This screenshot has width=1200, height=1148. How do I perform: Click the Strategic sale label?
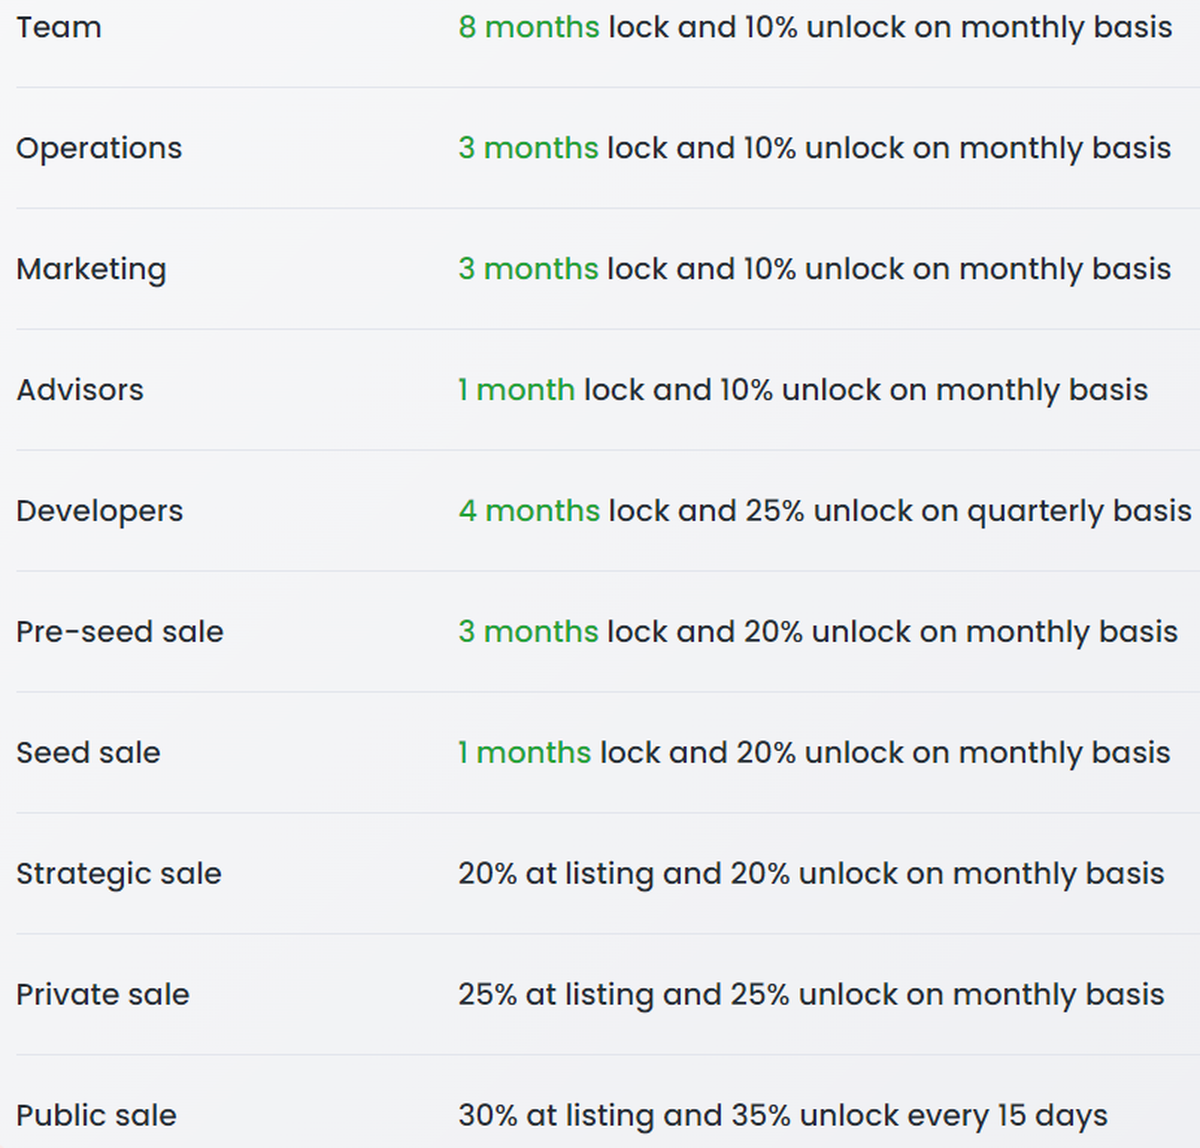(x=119, y=874)
